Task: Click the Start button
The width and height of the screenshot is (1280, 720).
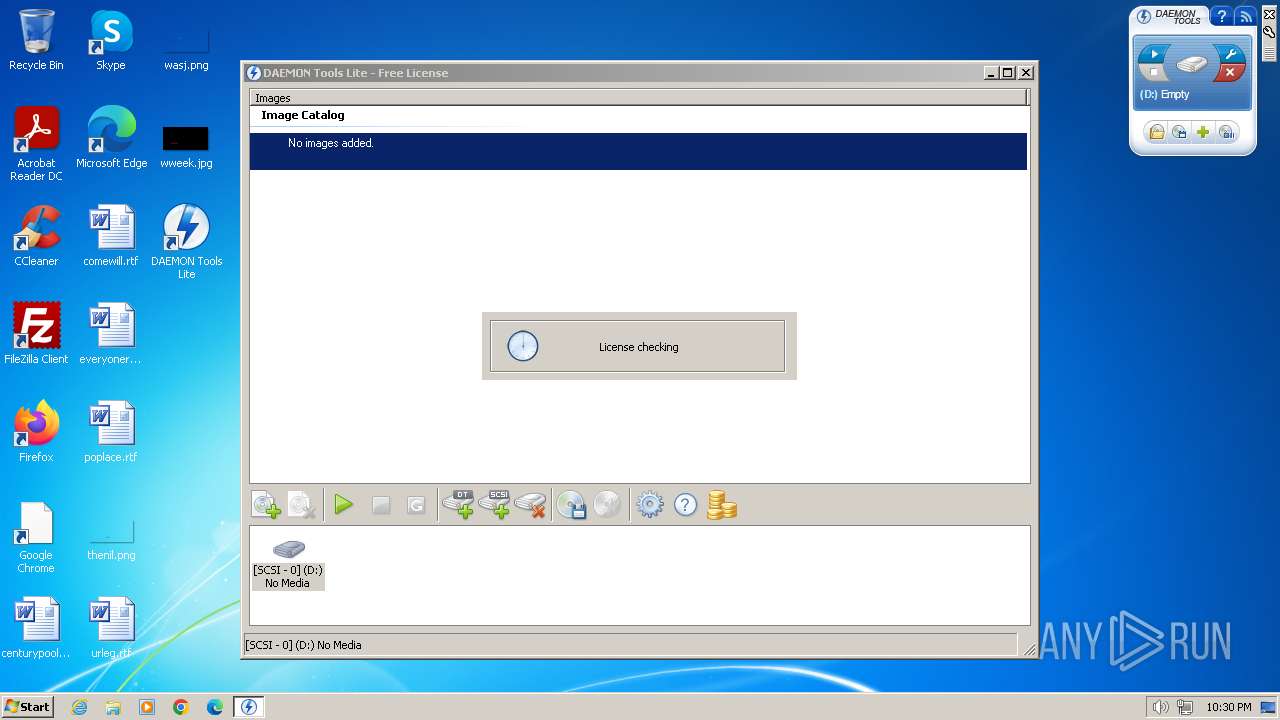Action: [x=27, y=707]
